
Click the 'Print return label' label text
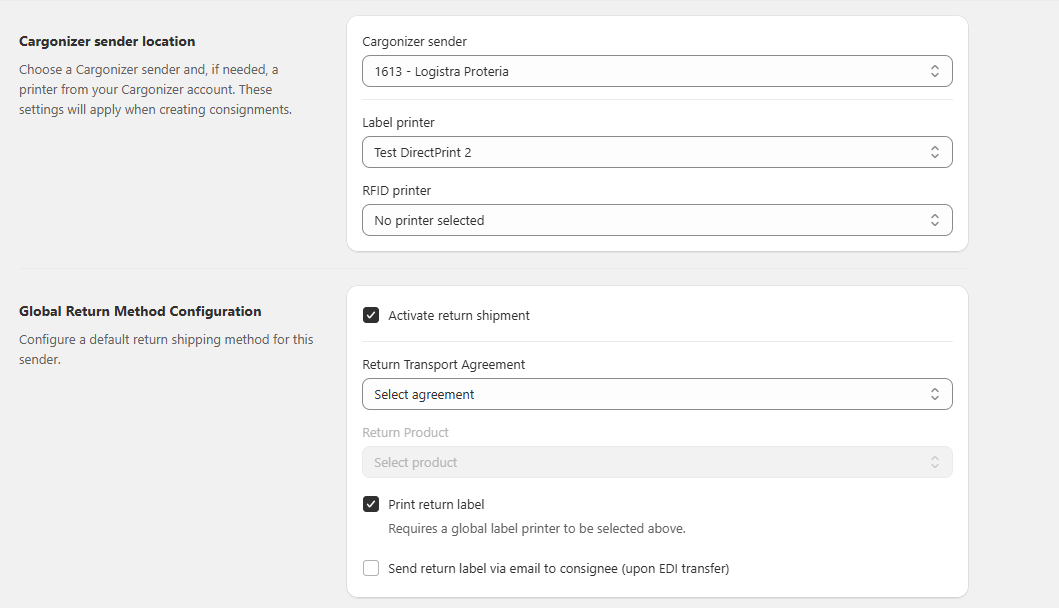436,504
